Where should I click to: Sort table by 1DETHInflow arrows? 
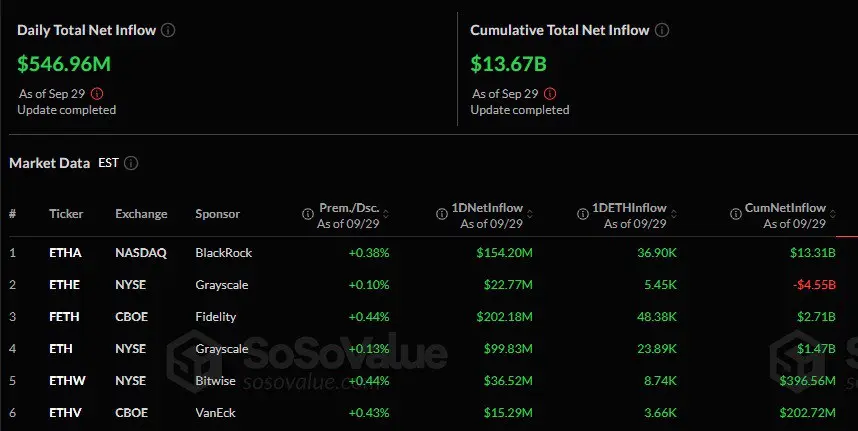tap(673, 214)
